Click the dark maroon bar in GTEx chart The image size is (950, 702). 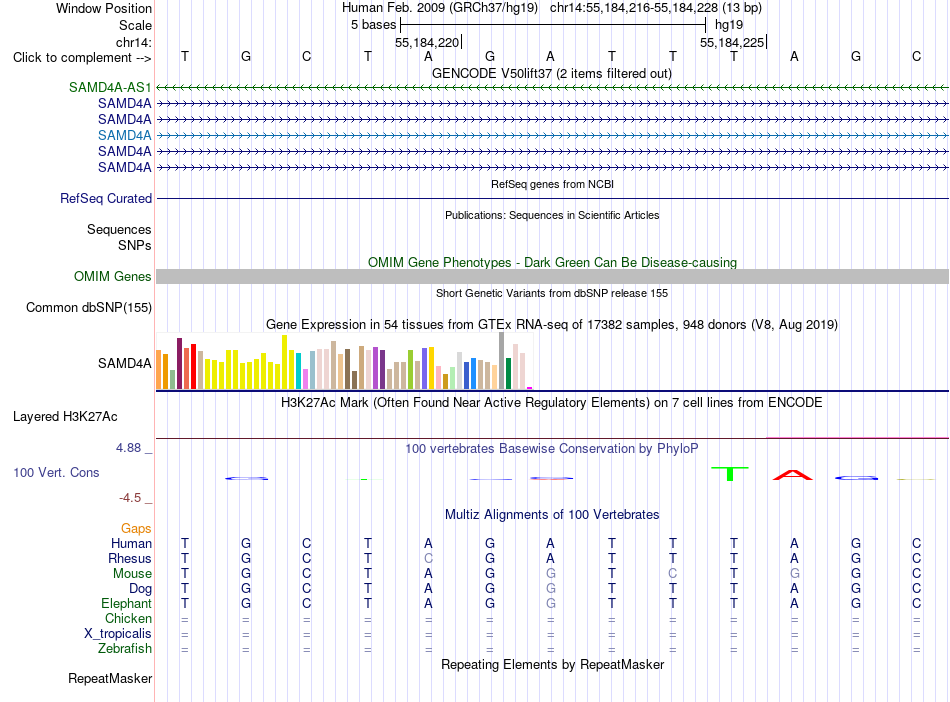tap(179, 363)
